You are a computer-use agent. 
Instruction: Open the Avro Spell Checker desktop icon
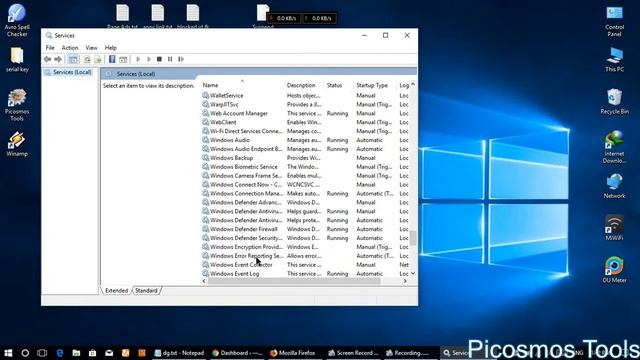[17, 20]
